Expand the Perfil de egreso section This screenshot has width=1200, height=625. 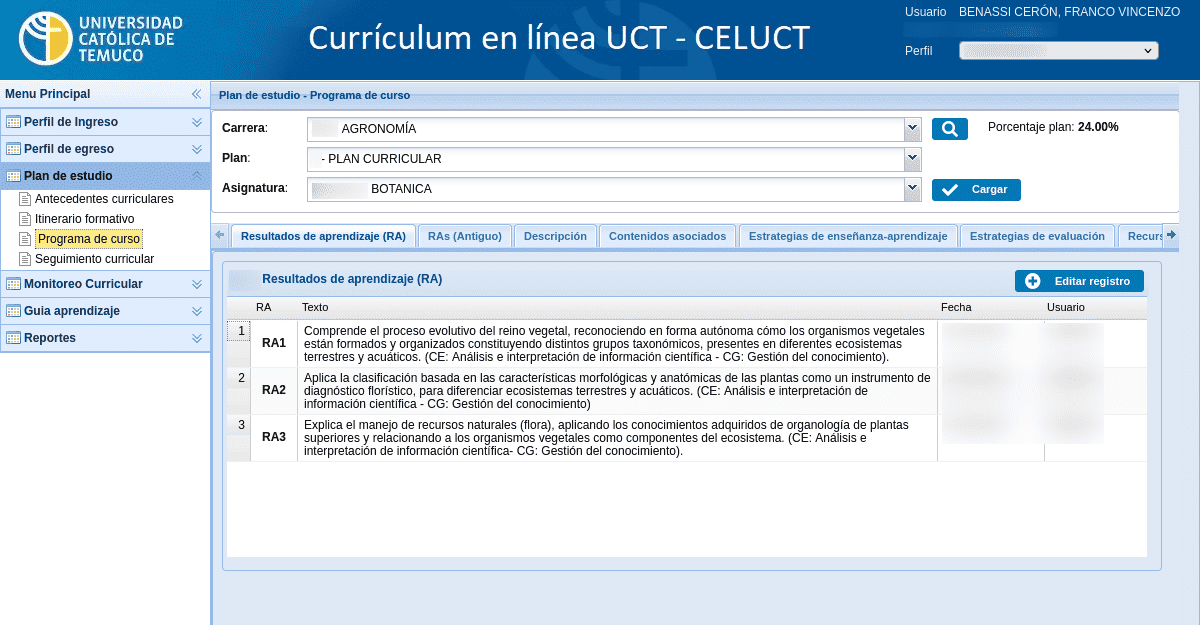click(x=196, y=148)
